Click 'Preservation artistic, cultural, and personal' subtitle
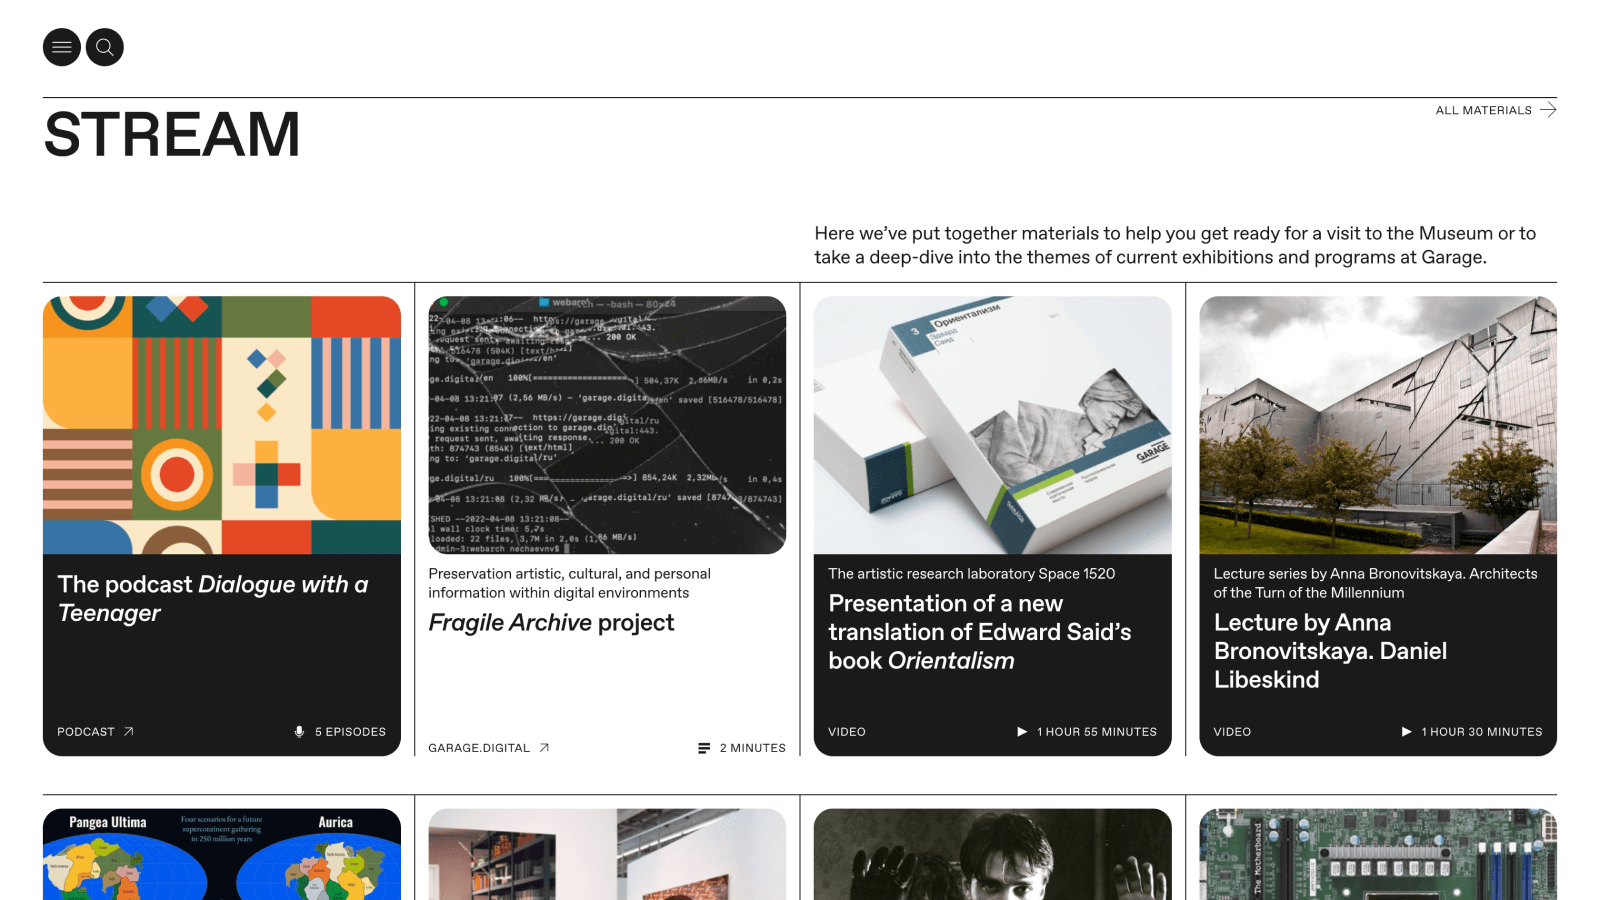 (570, 583)
